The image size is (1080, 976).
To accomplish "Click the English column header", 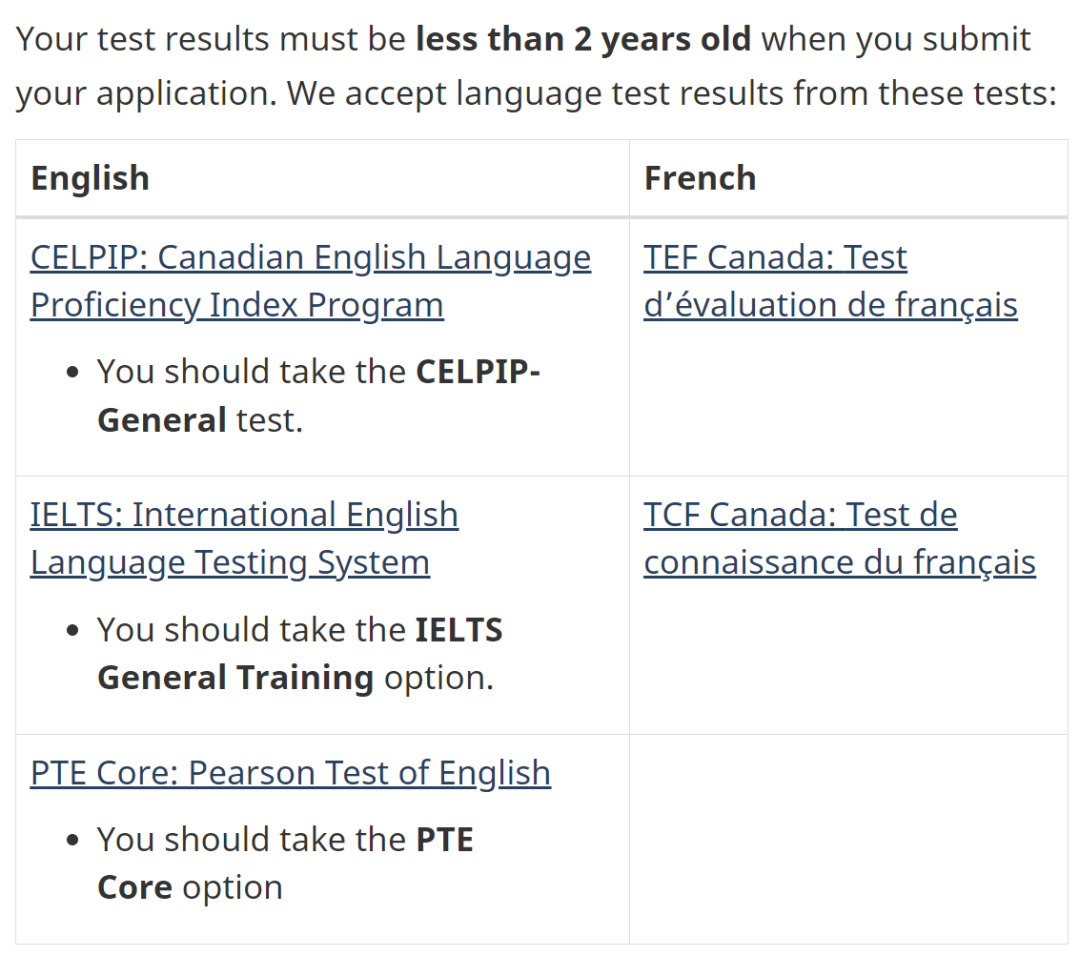I will click(x=90, y=178).
